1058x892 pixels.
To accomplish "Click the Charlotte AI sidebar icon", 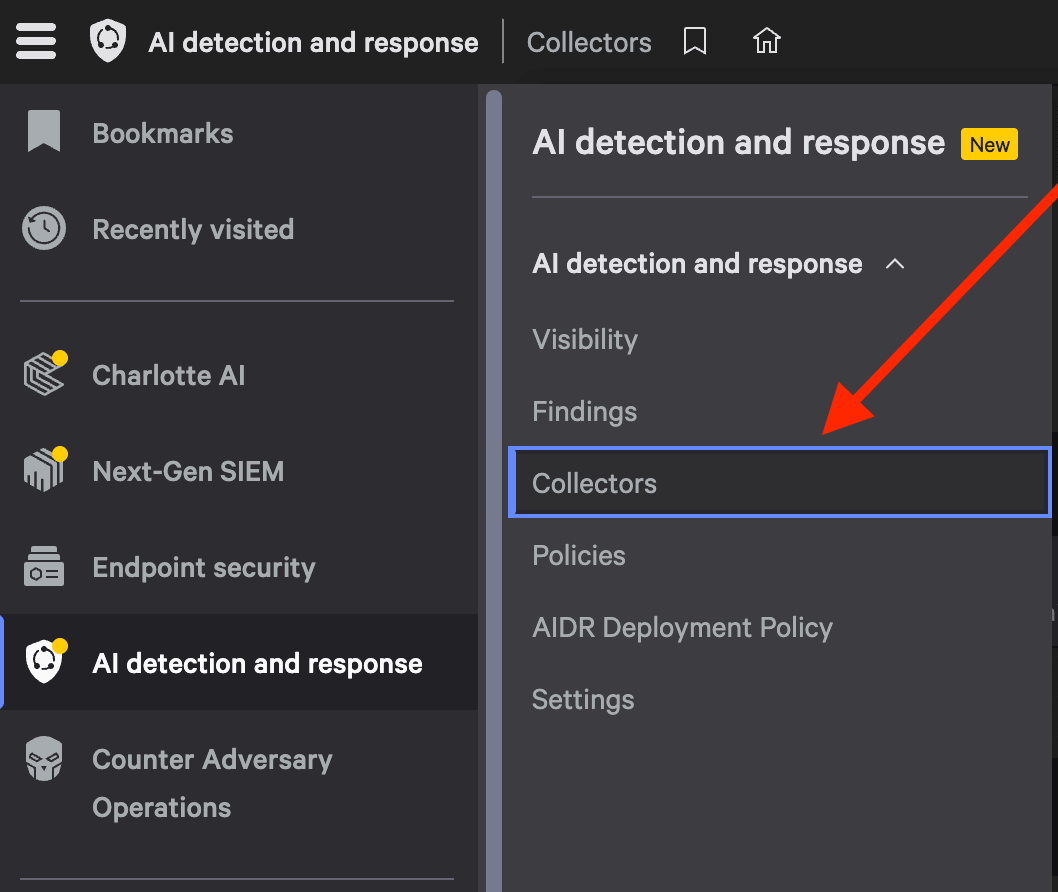I will pos(45,373).
